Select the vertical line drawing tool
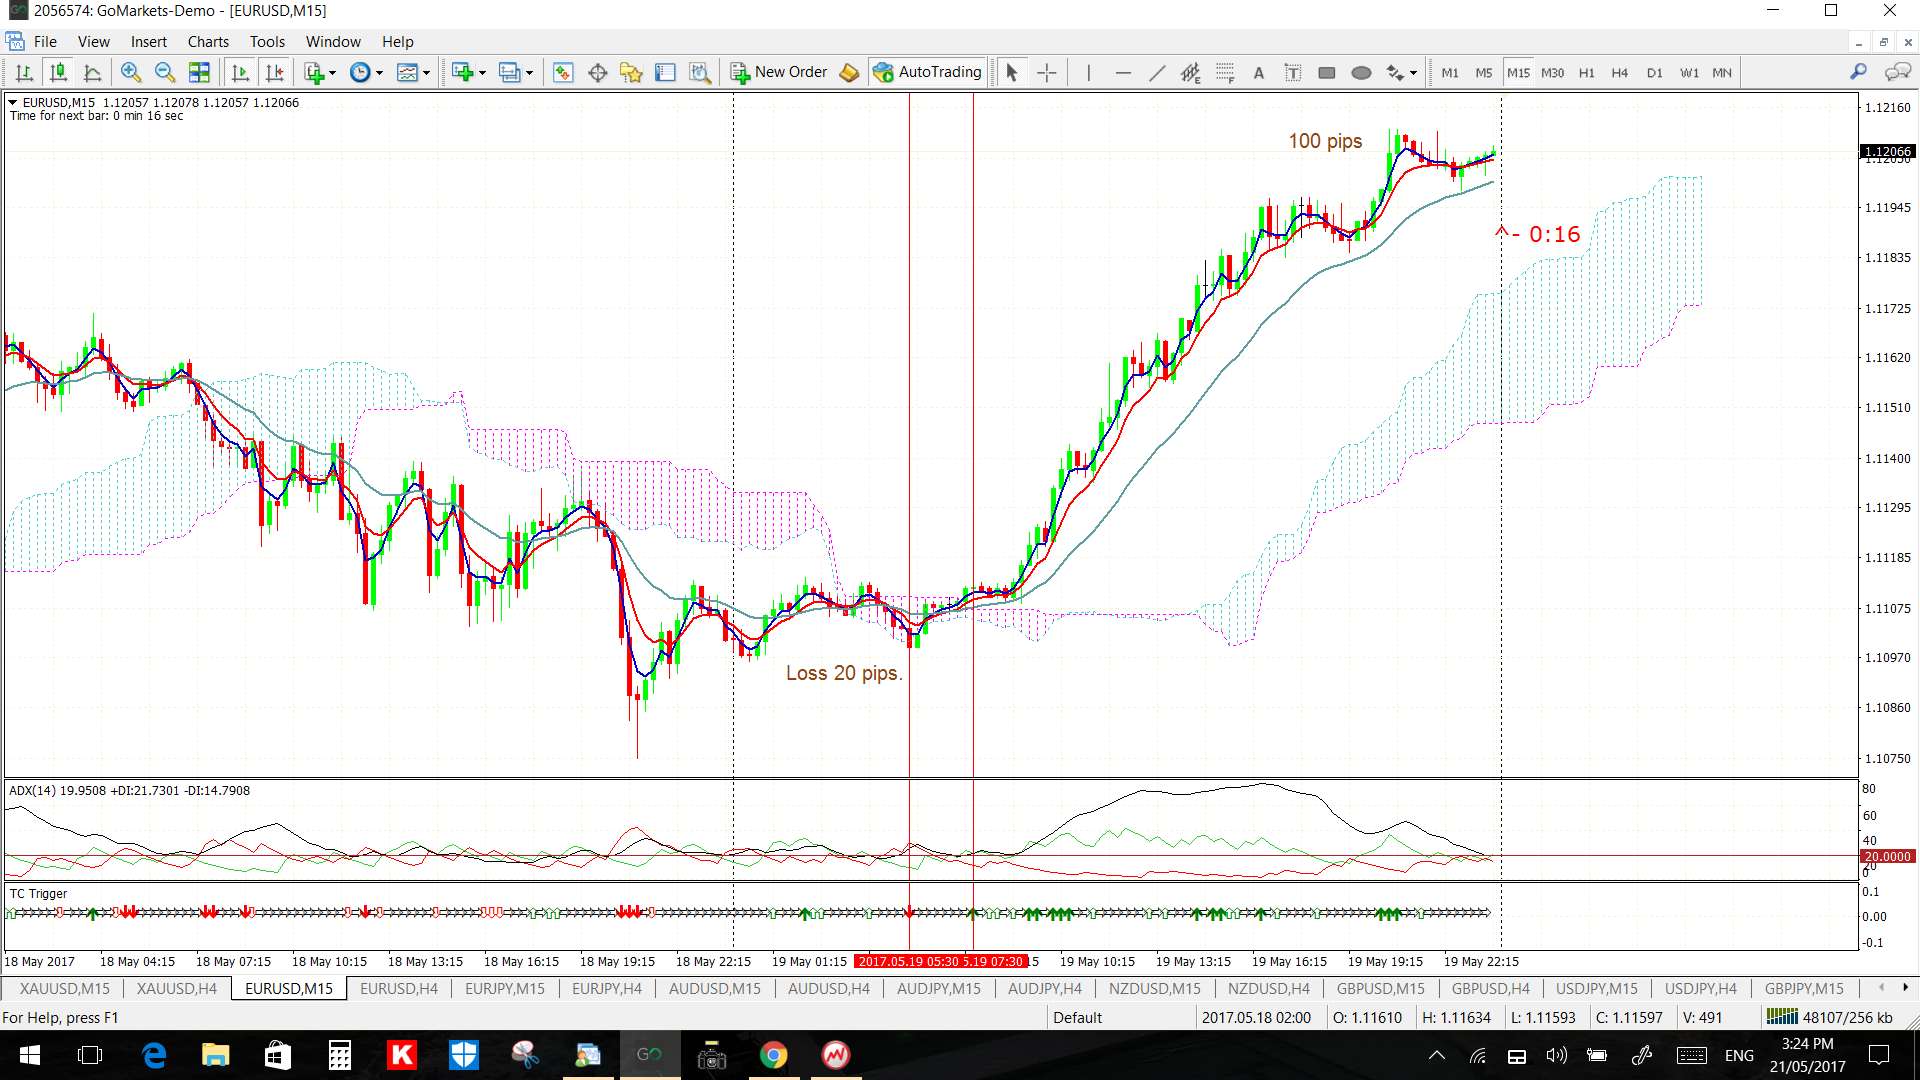The image size is (1920, 1080). pos(1088,72)
